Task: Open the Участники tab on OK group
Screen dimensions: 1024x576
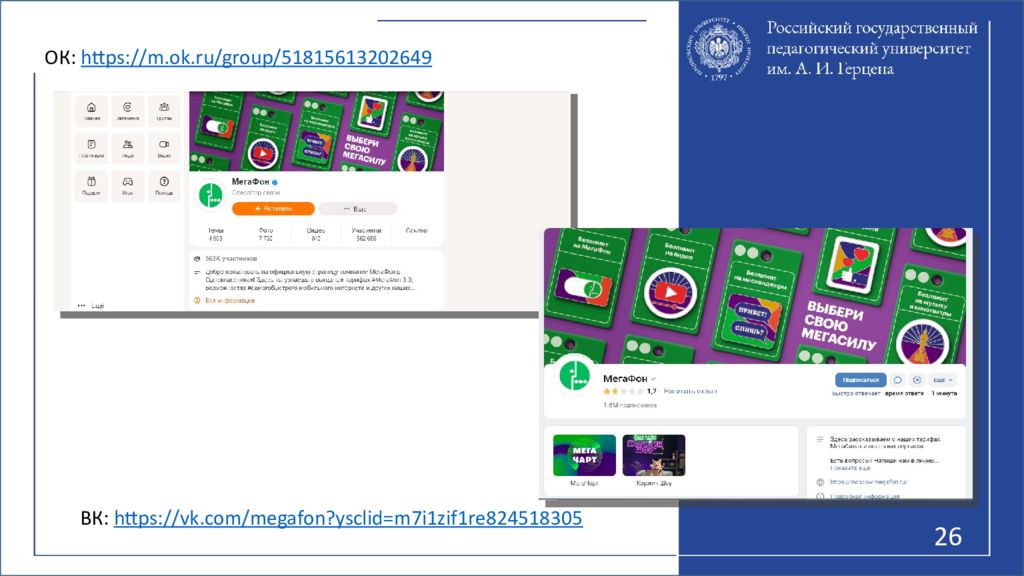Action: (366, 234)
